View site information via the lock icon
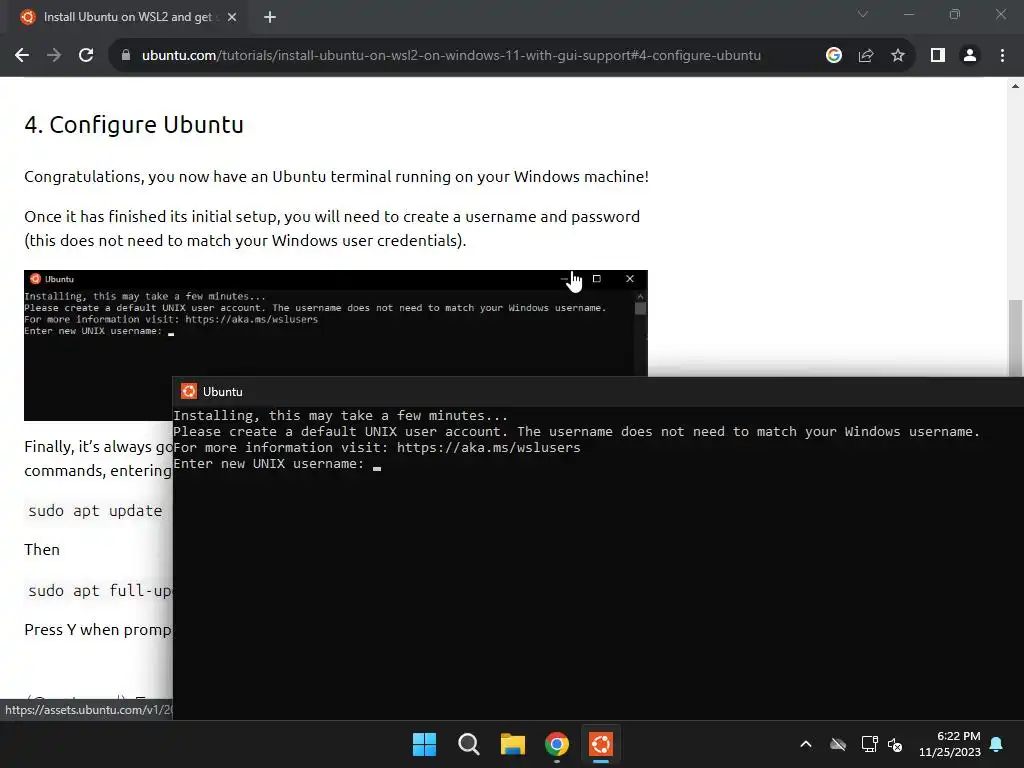The image size is (1024, 768). click(126, 56)
